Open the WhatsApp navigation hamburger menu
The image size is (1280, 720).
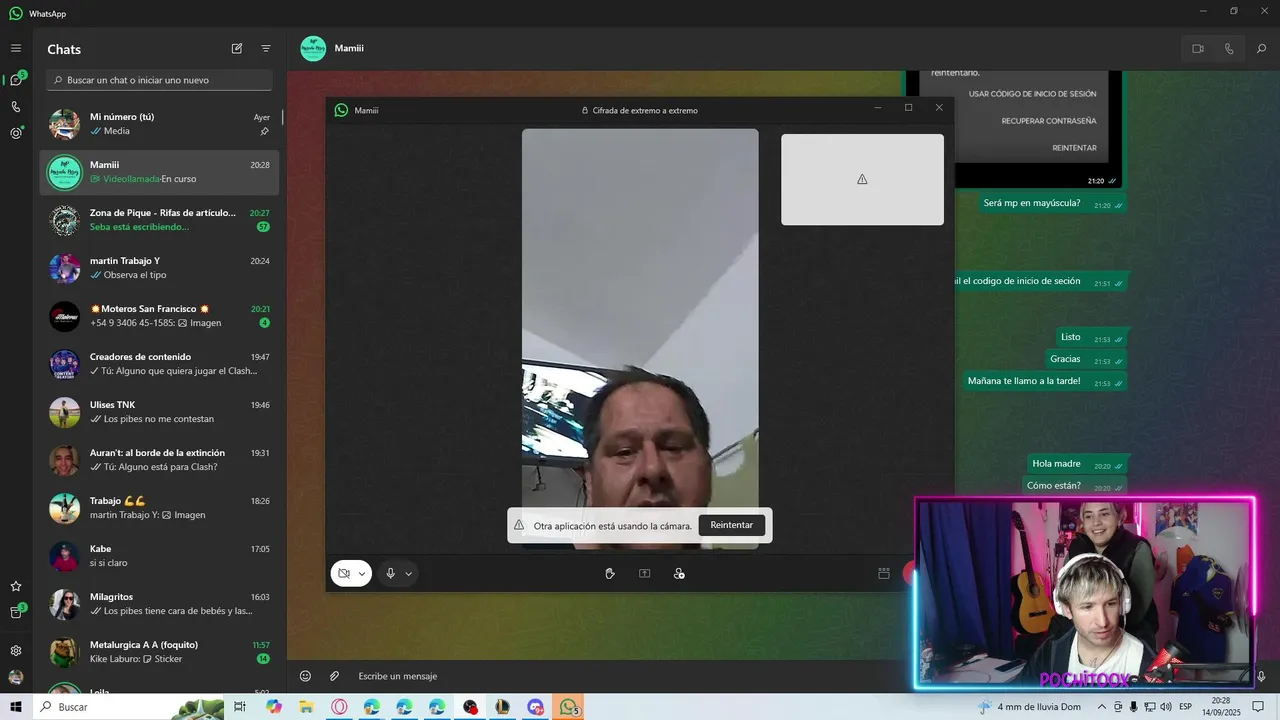point(16,48)
